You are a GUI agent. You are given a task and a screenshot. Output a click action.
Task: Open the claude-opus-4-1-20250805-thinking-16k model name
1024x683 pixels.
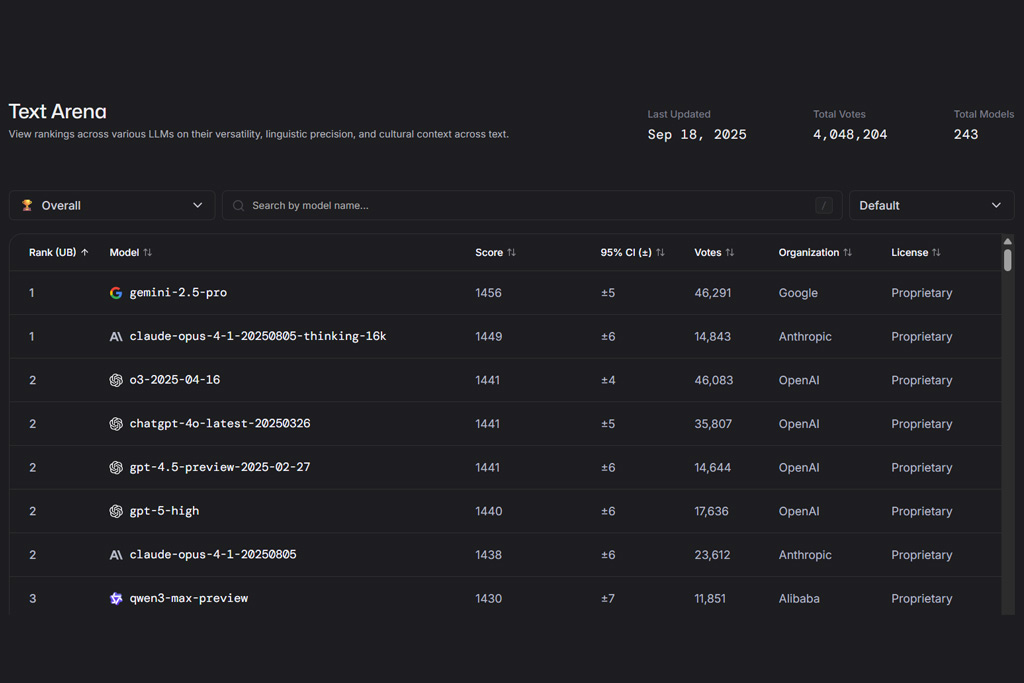click(x=258, y=336)
